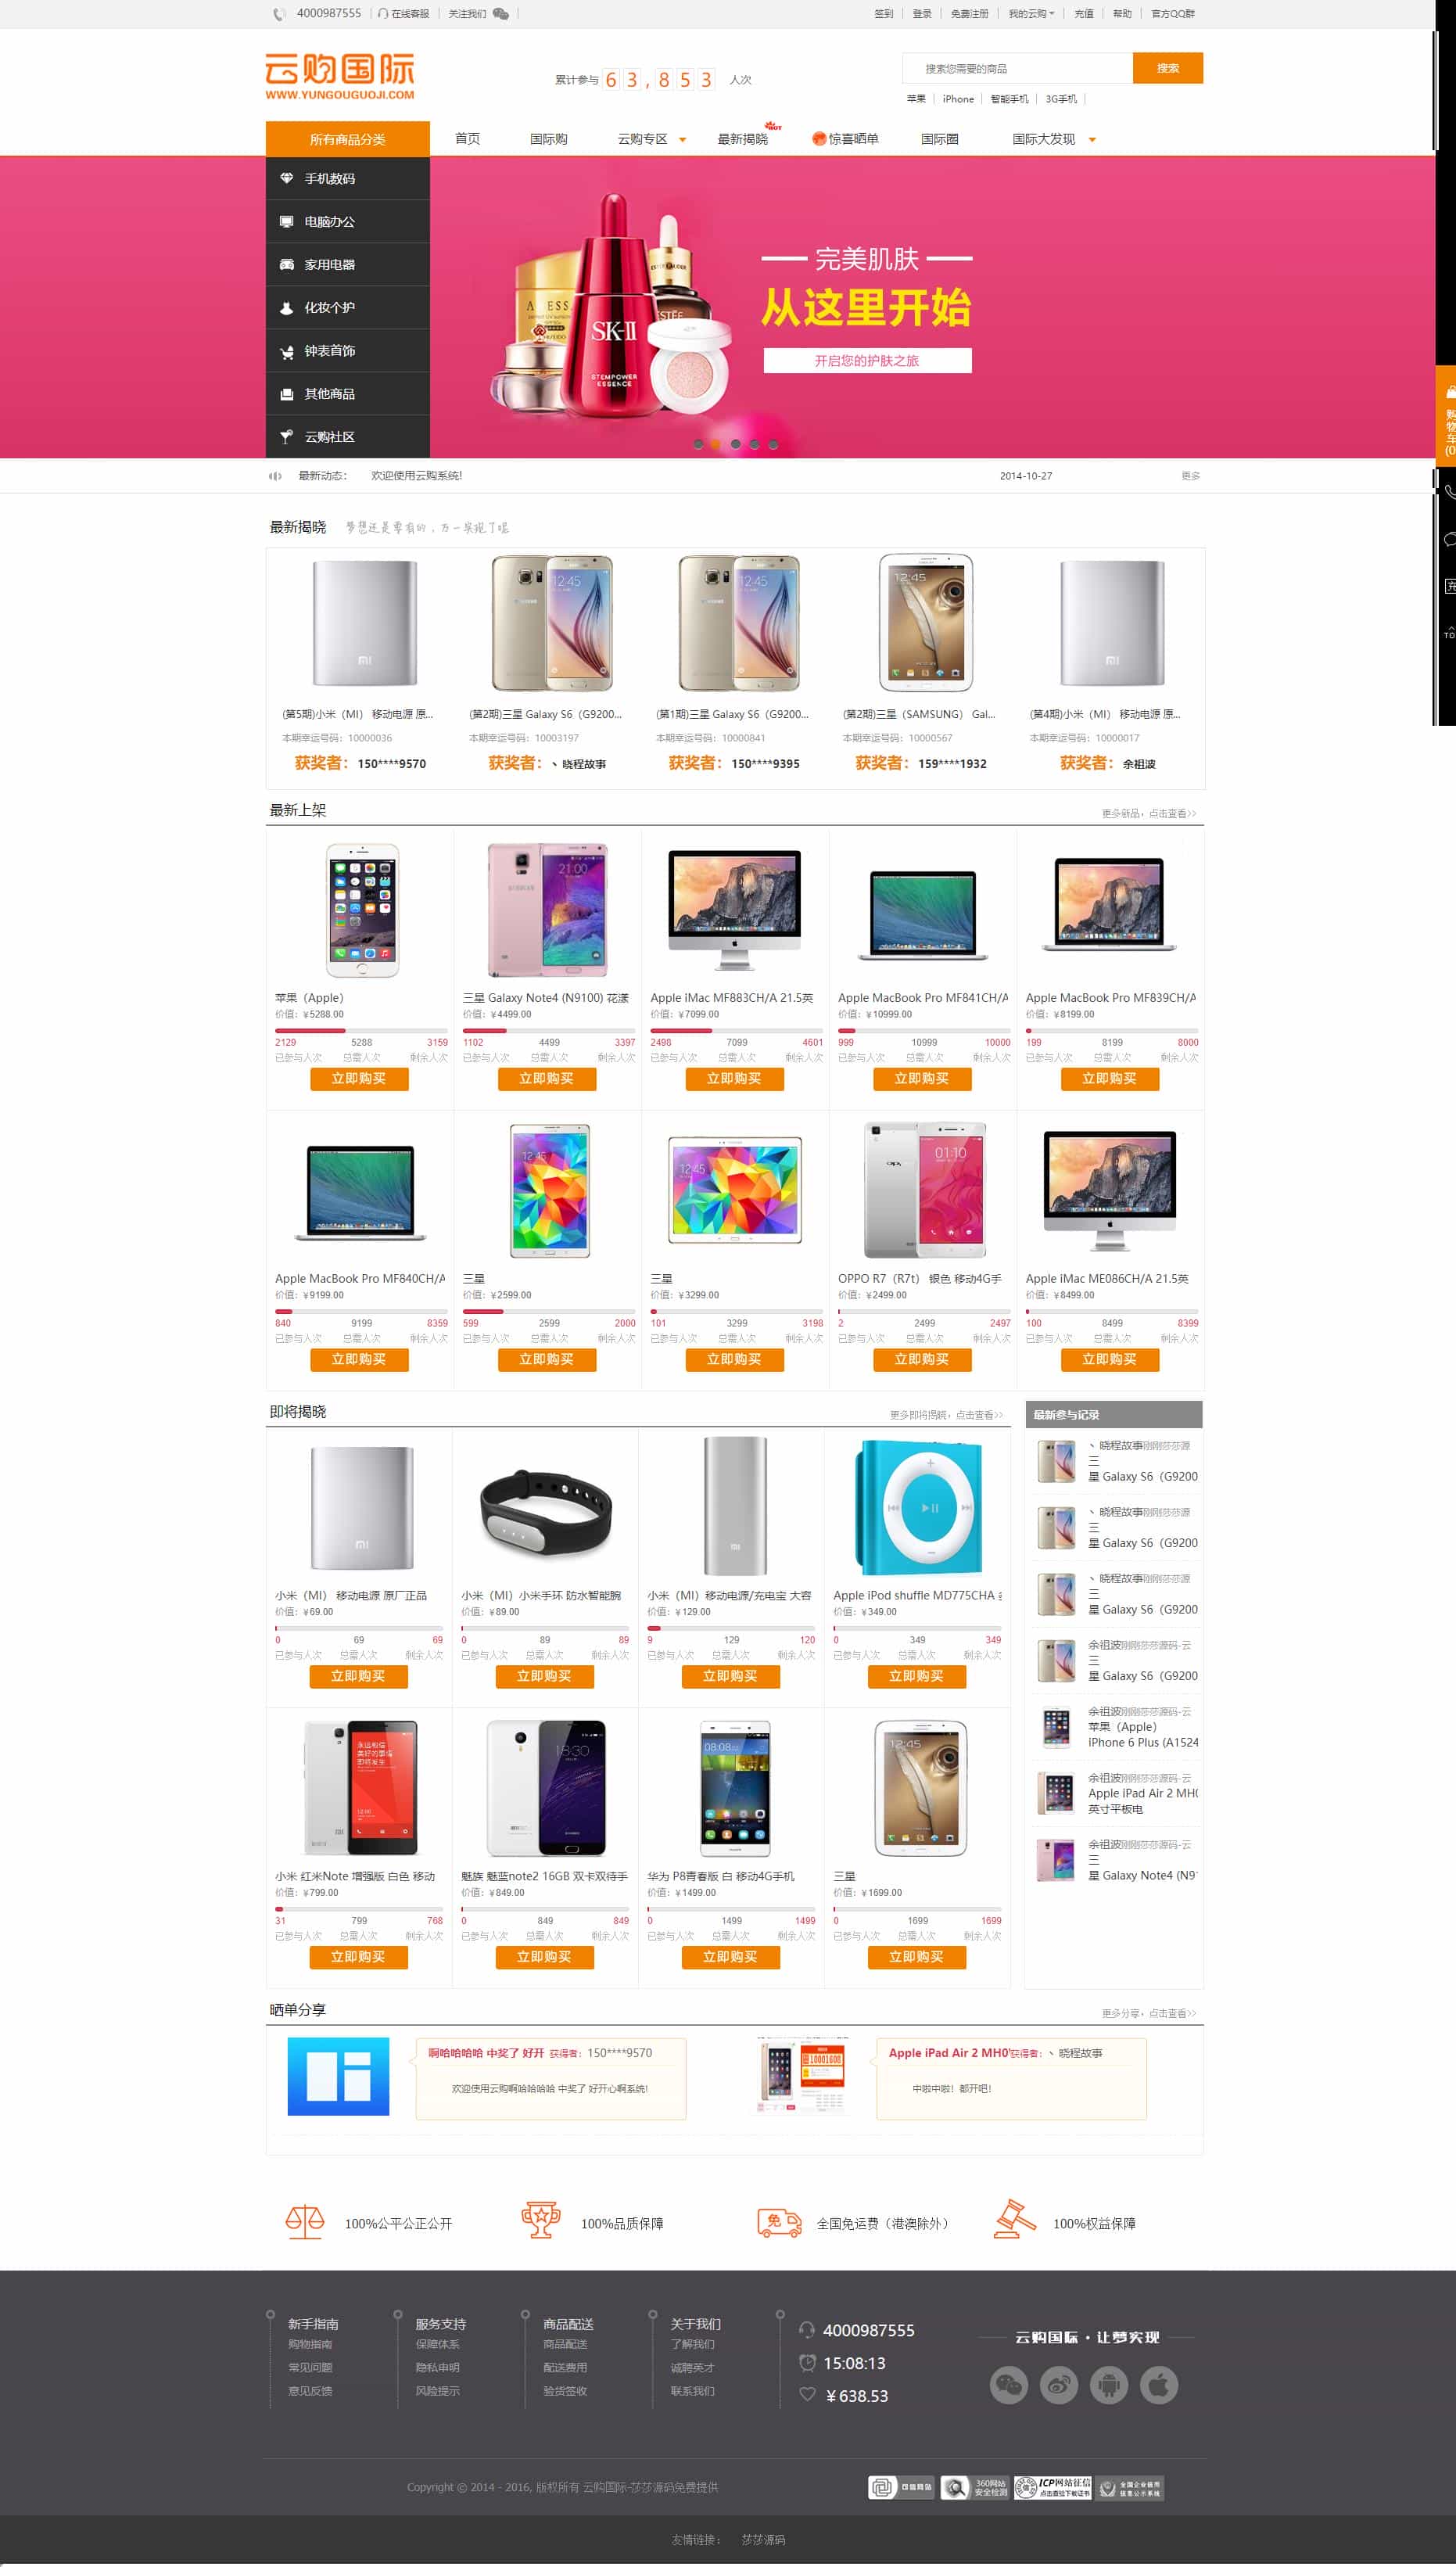Open the Weibo icon in the footer
This screenshot has height=2567, width=1456.
tap(1058, 2385)
